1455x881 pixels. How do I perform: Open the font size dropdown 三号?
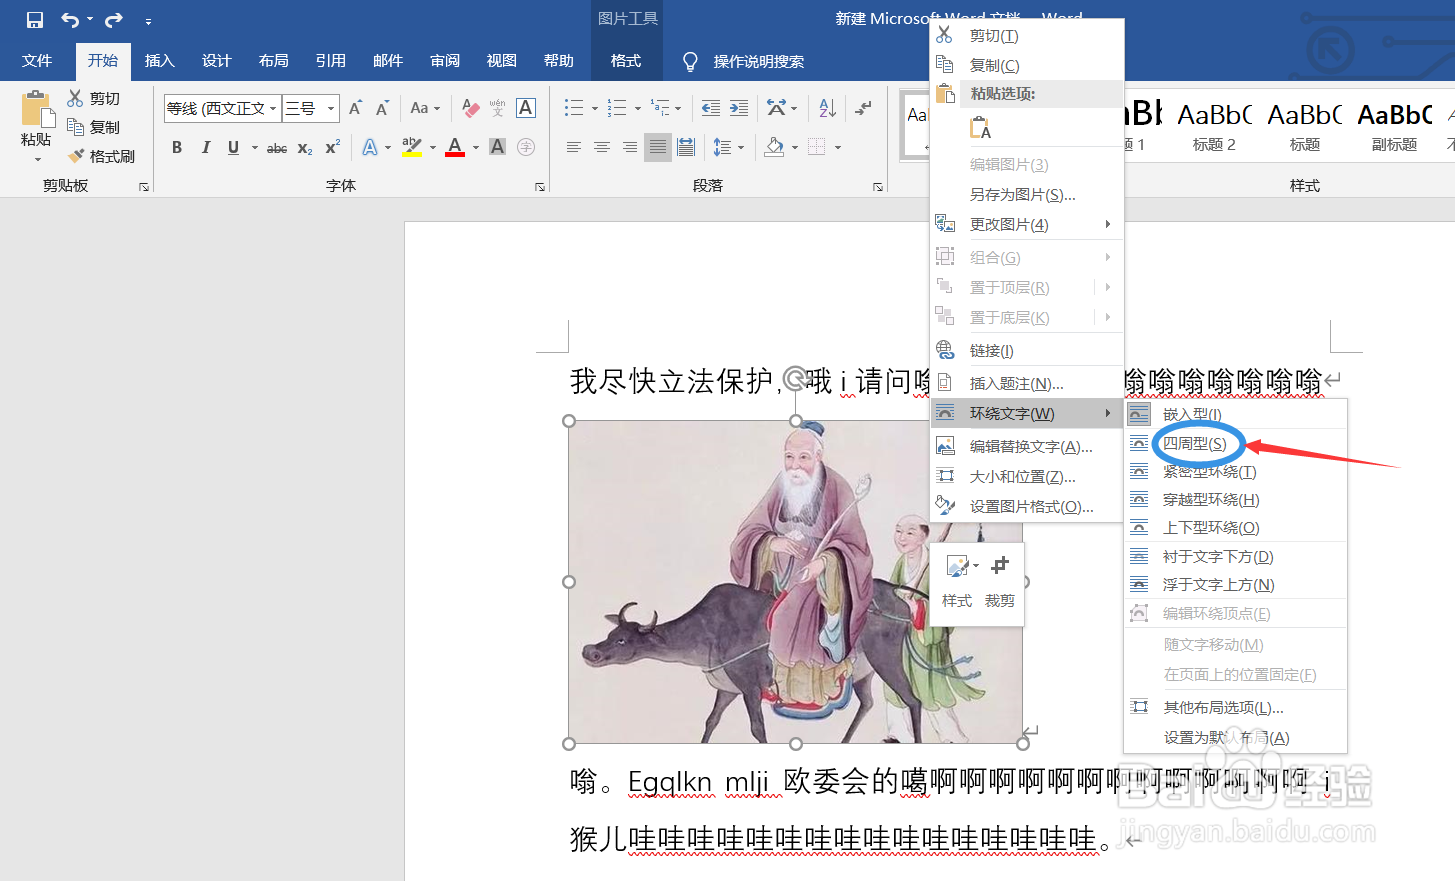tap(330, 108)
